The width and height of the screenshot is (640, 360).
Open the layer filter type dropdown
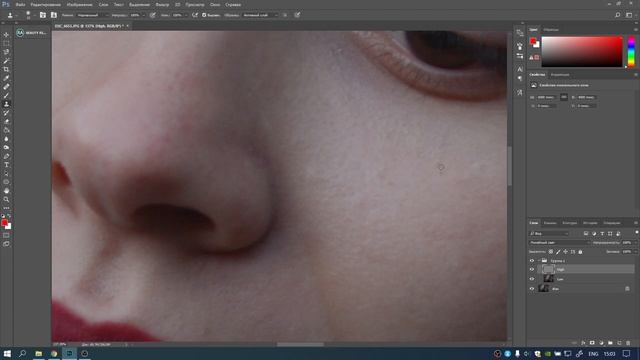coord(549,233)
